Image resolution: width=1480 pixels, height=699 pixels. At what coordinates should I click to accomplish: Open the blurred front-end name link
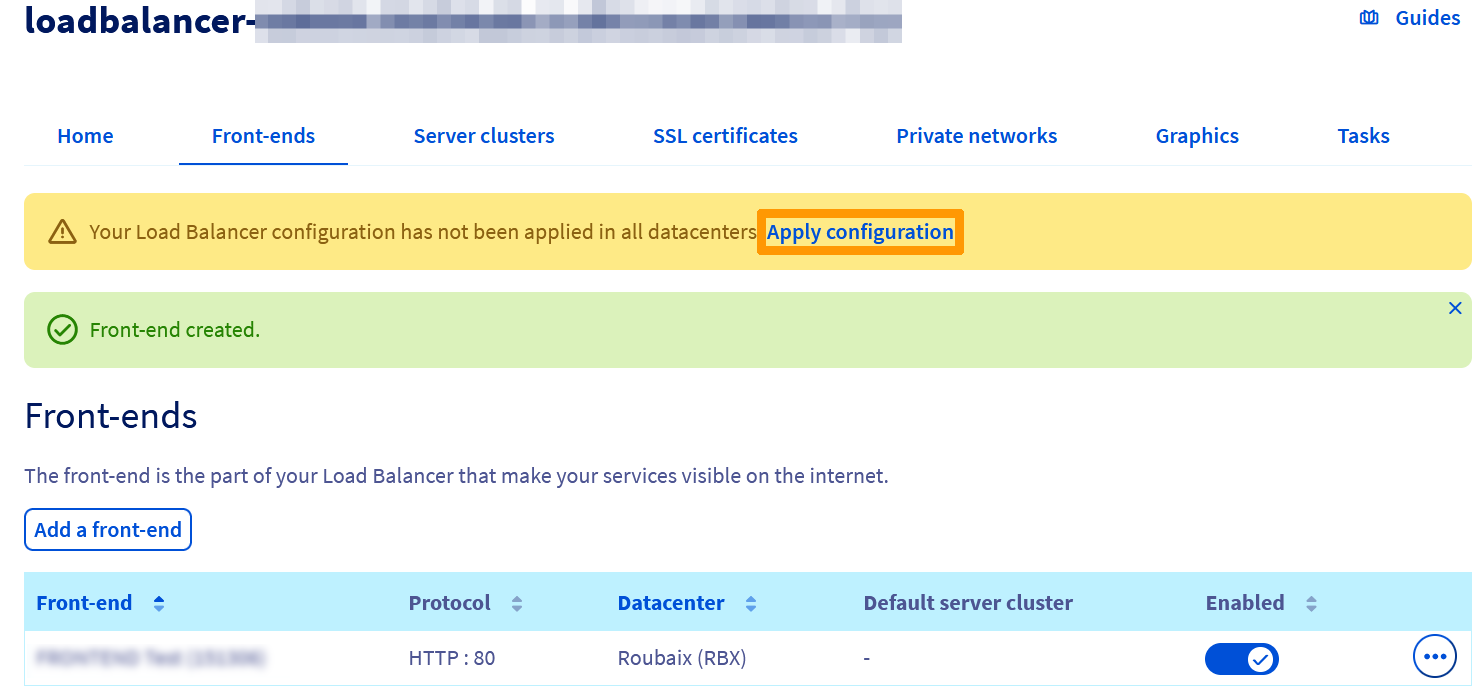point(150,658)
